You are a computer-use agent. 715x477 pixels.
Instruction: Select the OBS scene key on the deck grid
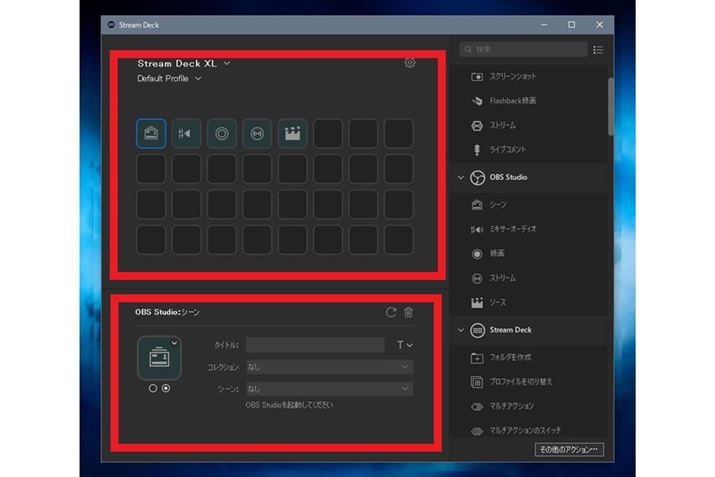click(151, 134)
